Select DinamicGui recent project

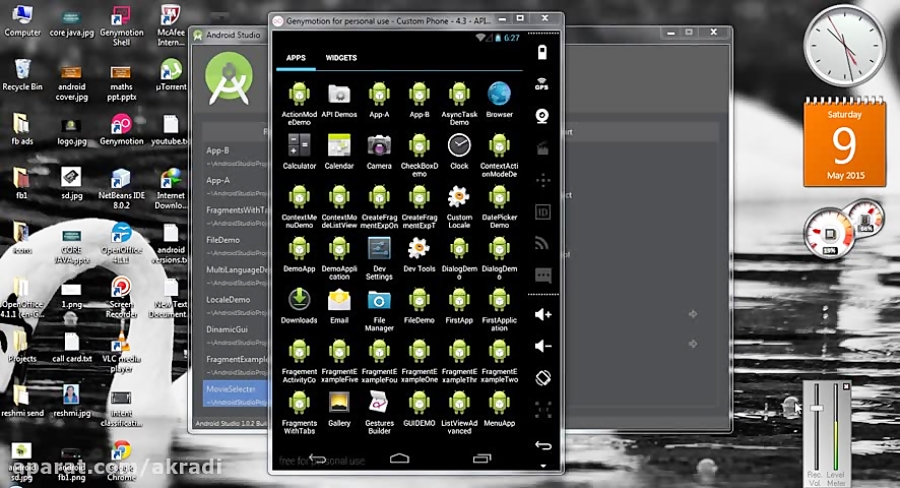point(235,335)
